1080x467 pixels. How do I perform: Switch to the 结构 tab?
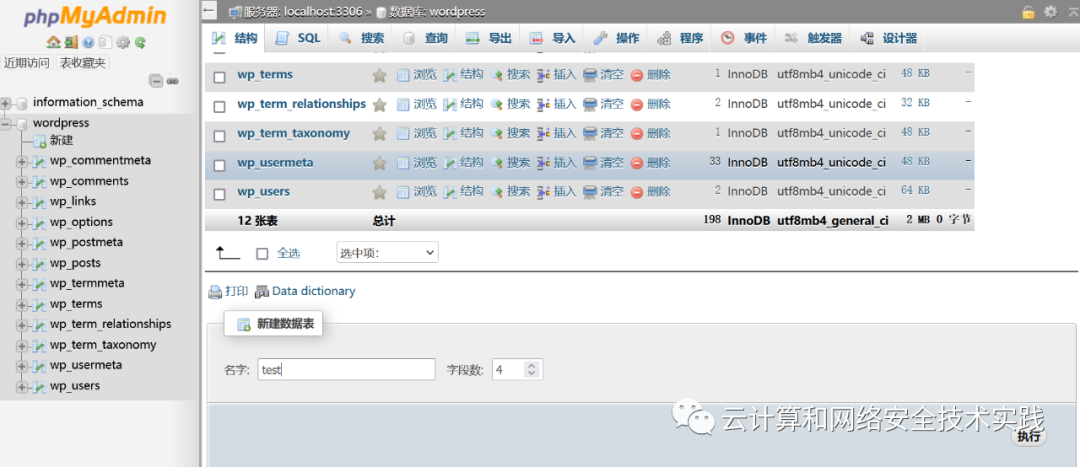click(235, 38)
